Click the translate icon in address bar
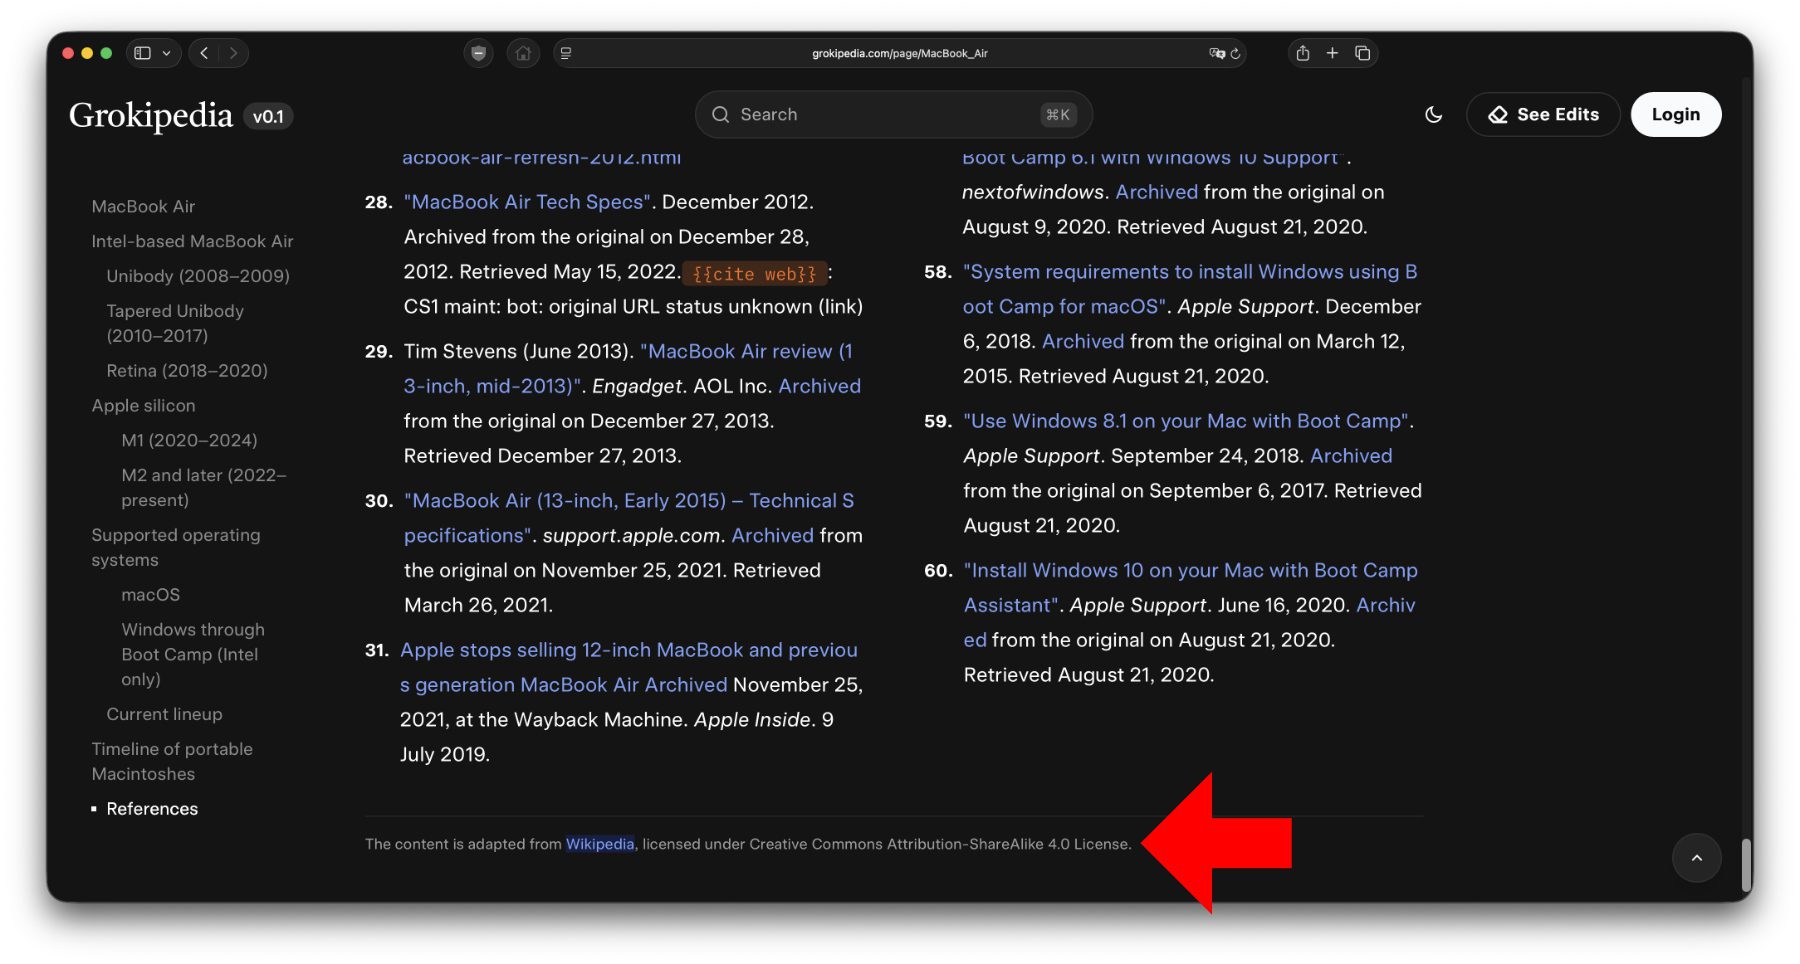This screenshot has width=1800, height=964. (x=1216, y=53)
